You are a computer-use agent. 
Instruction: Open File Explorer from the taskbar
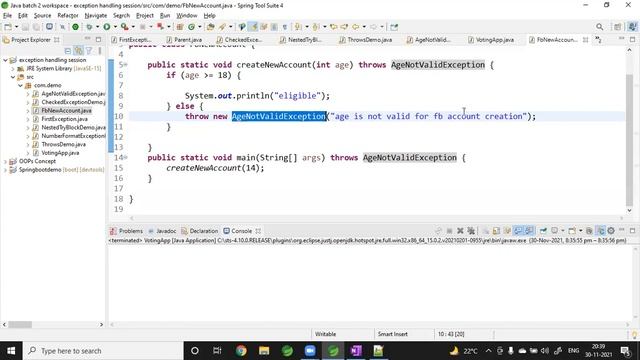click(264, 351)
